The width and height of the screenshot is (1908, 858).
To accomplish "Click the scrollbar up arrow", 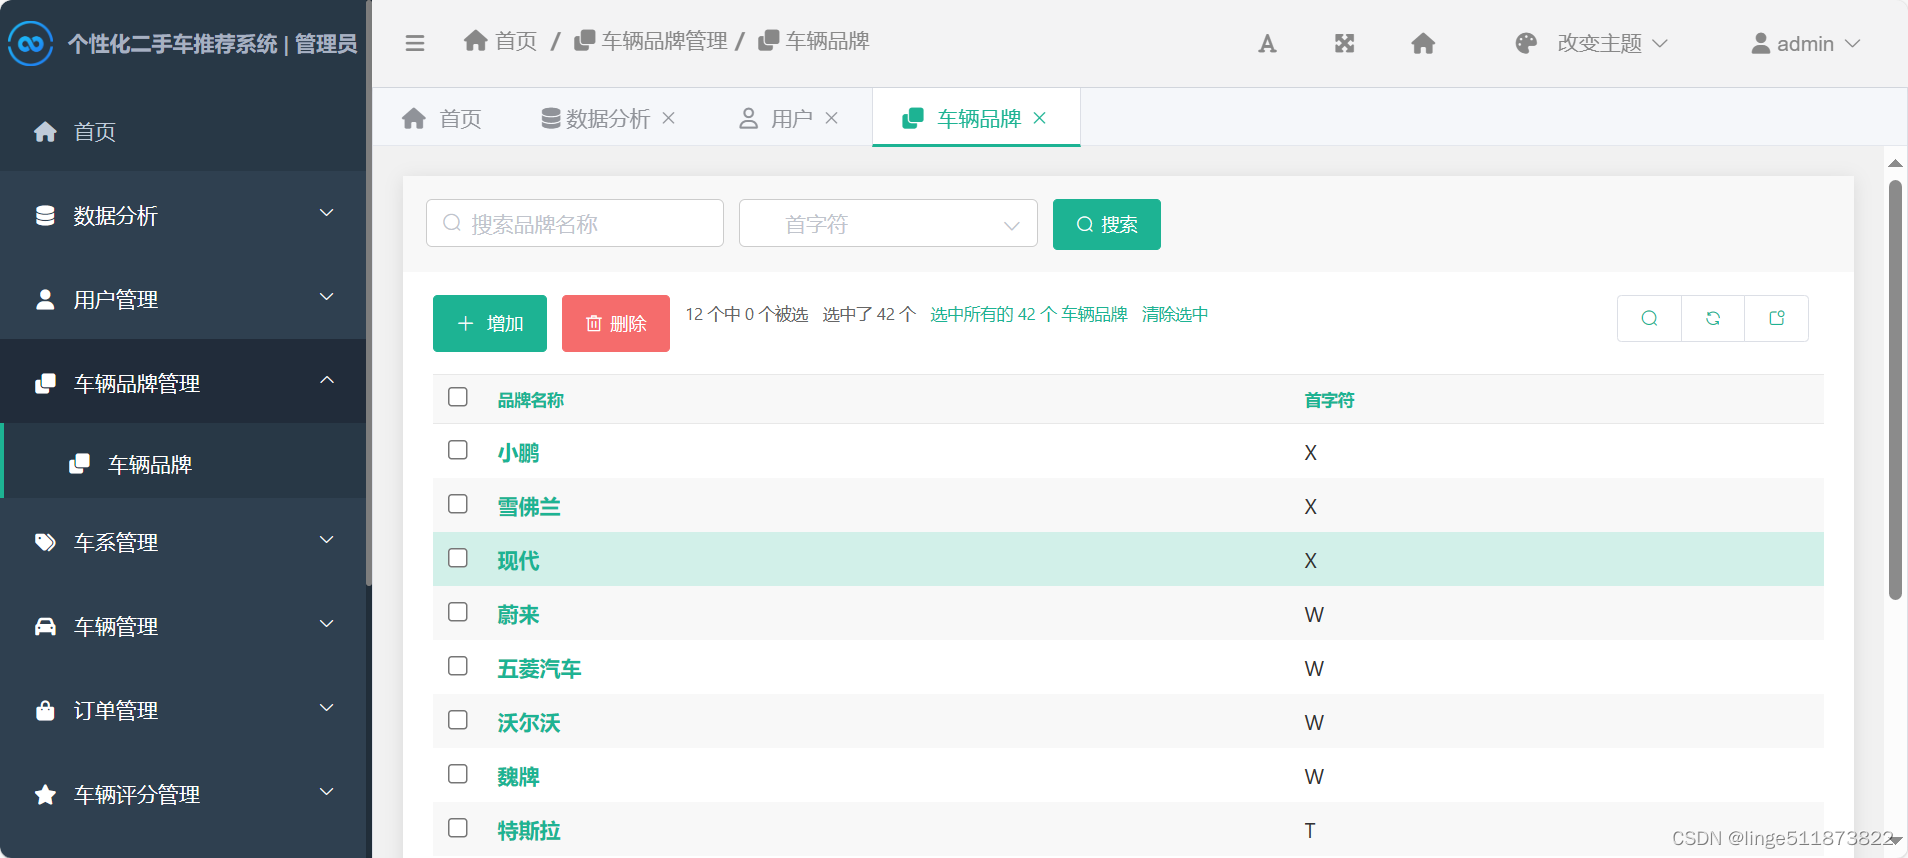I will click(x=1895, y=163).
